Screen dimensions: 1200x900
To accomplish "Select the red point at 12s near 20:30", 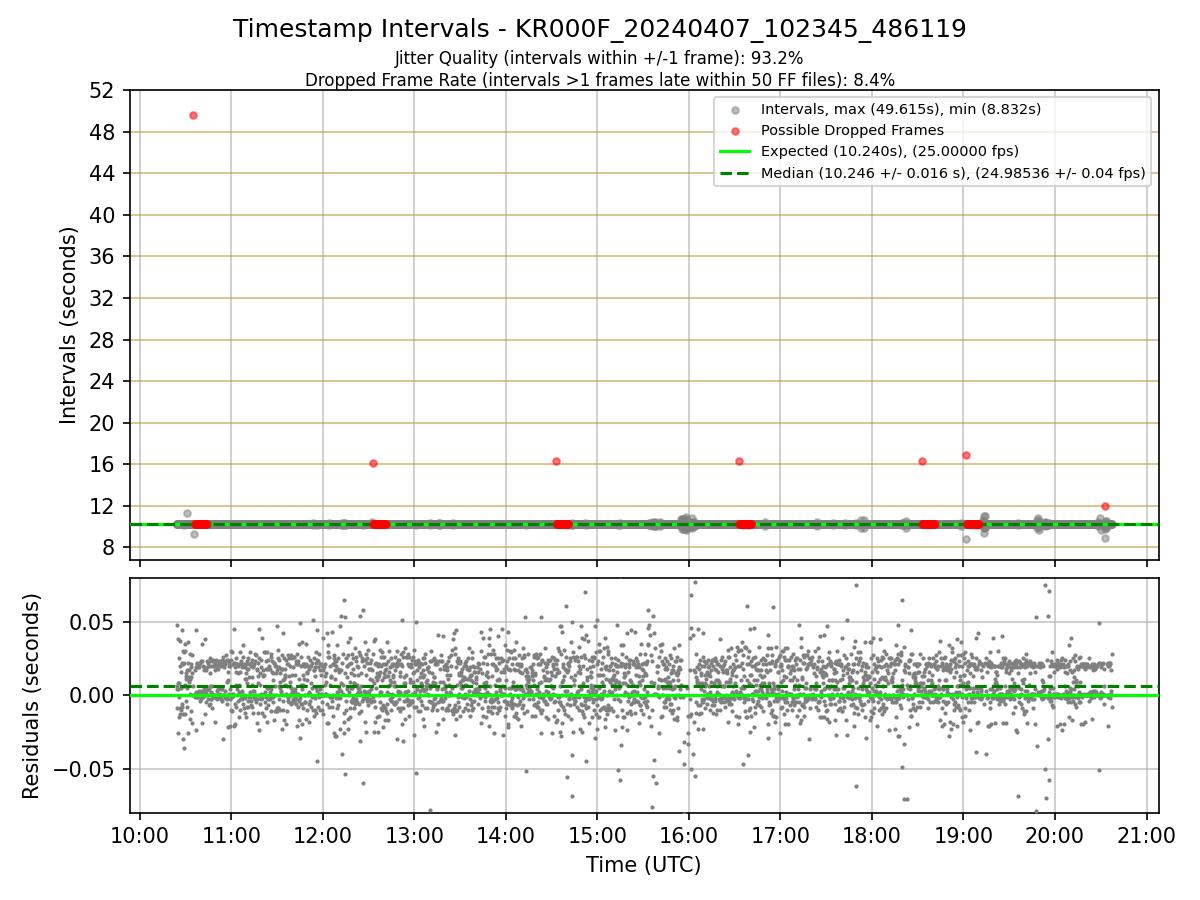I will 1105,506.
